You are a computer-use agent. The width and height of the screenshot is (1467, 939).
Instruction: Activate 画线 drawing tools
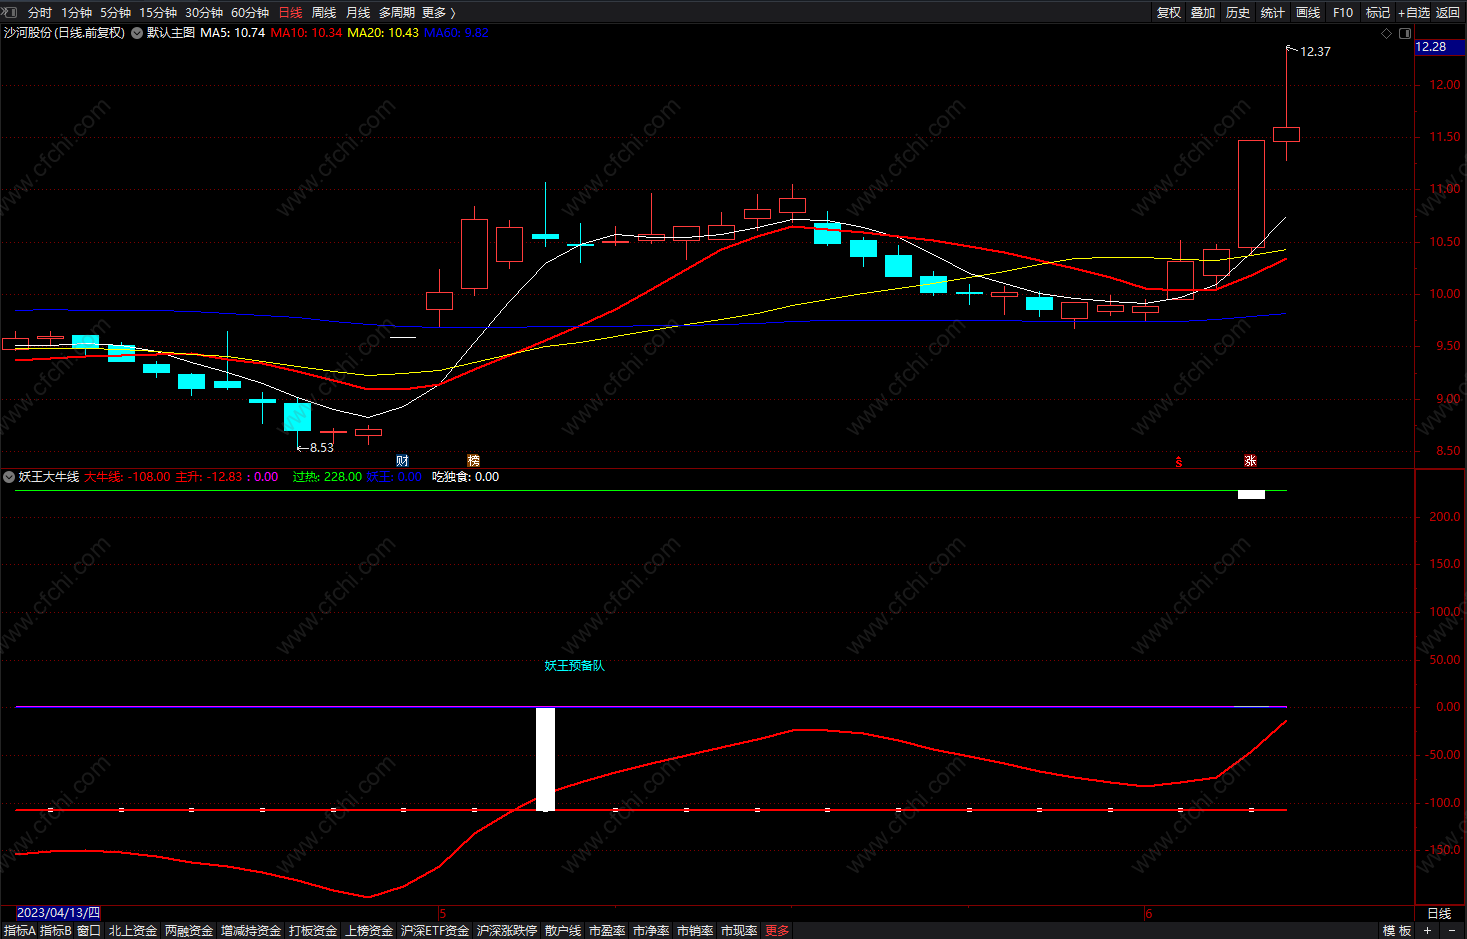tap(1308, 13)
